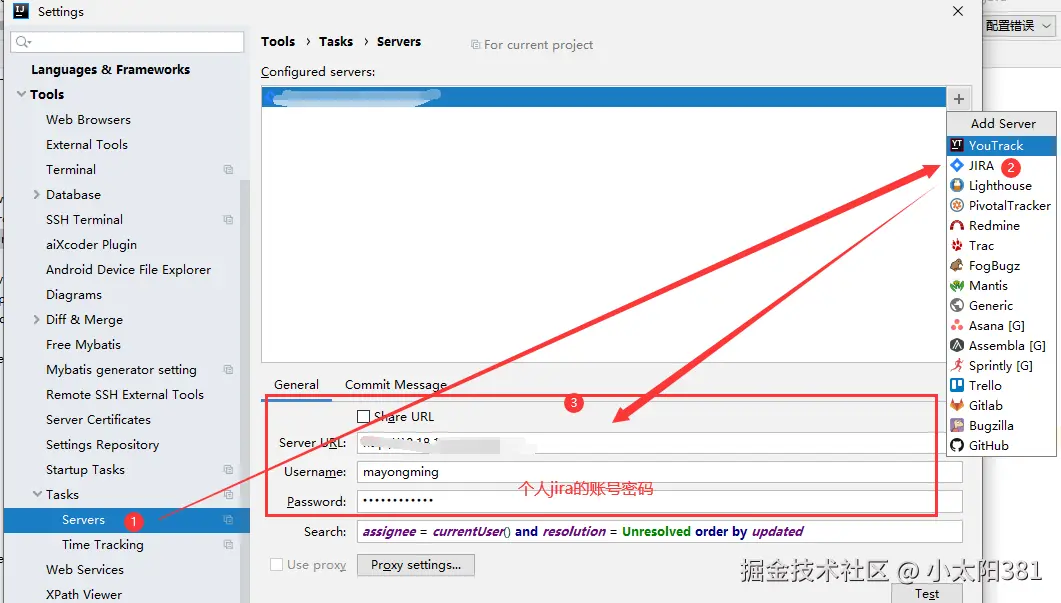Open Web Browsers settings
The width and height of the screenshot is (1061, 603).
click(x=88, y=119)
